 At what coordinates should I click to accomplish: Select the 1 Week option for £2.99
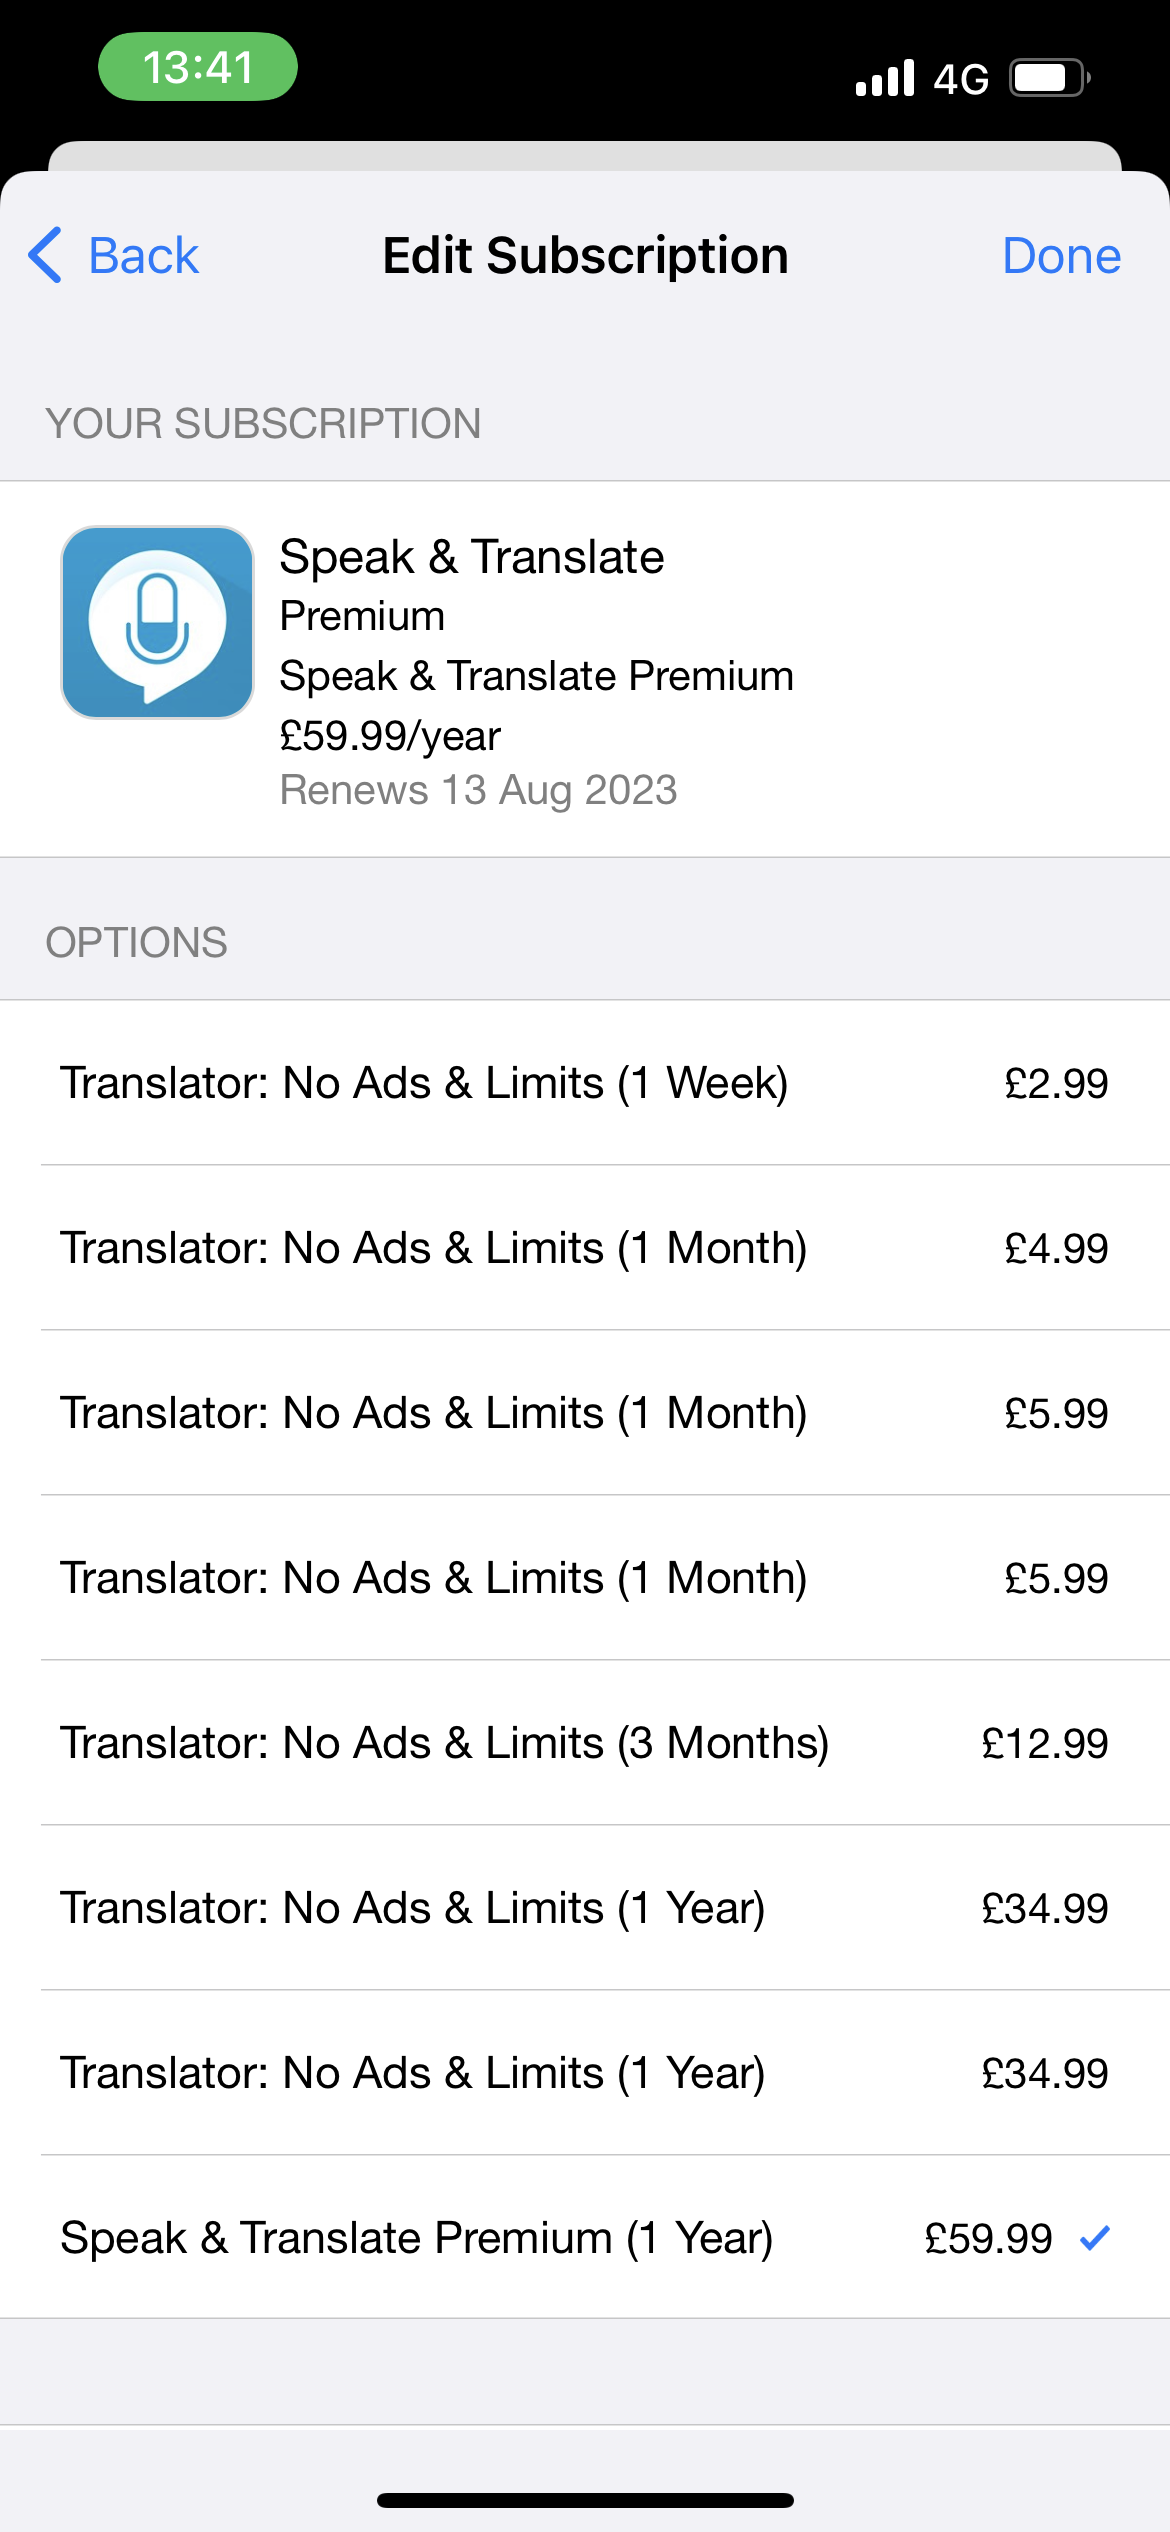[585, 1083]
